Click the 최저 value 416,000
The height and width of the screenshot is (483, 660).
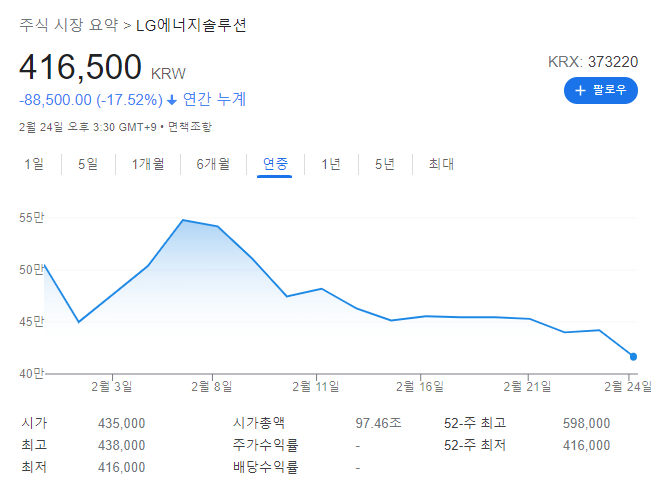coord(122,467)
